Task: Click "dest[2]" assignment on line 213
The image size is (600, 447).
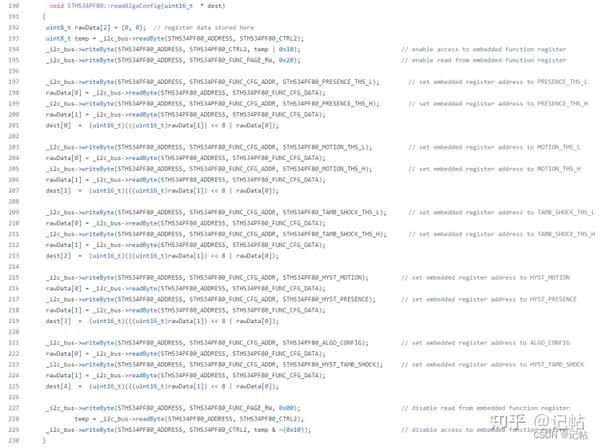Action: click(58, 256)
